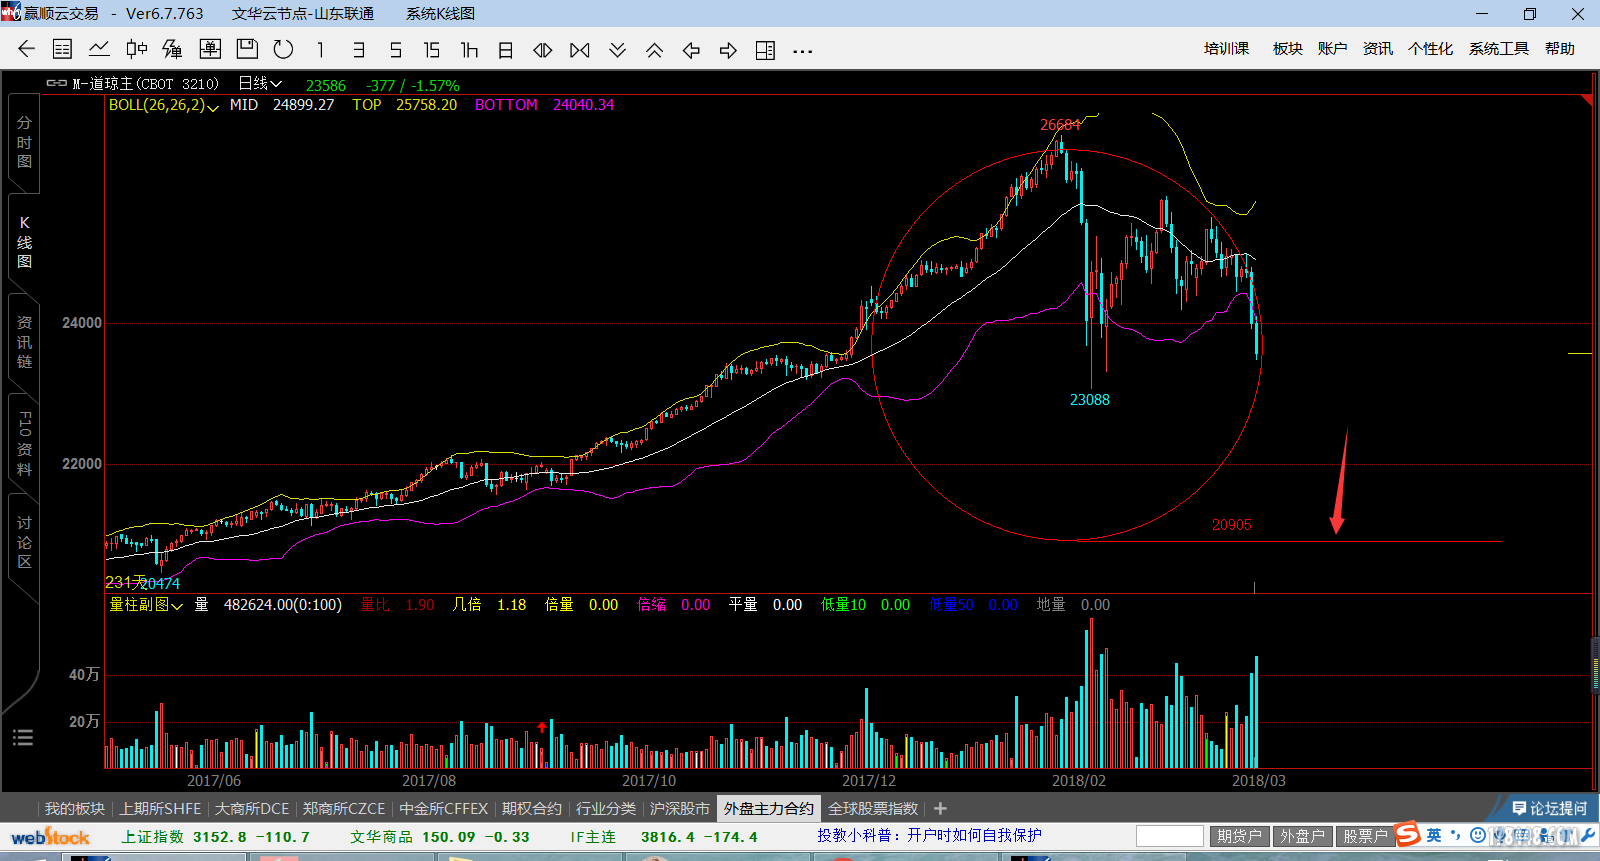Switch to the time-sharing line chart icon
The image size is (1600, 861).
click(99, 49)
